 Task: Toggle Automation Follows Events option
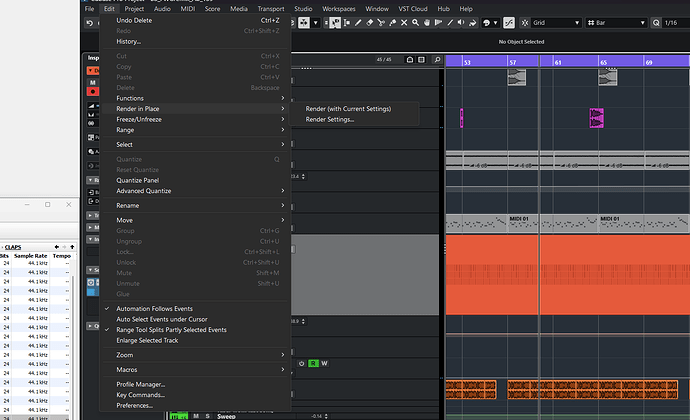[154, 308]
